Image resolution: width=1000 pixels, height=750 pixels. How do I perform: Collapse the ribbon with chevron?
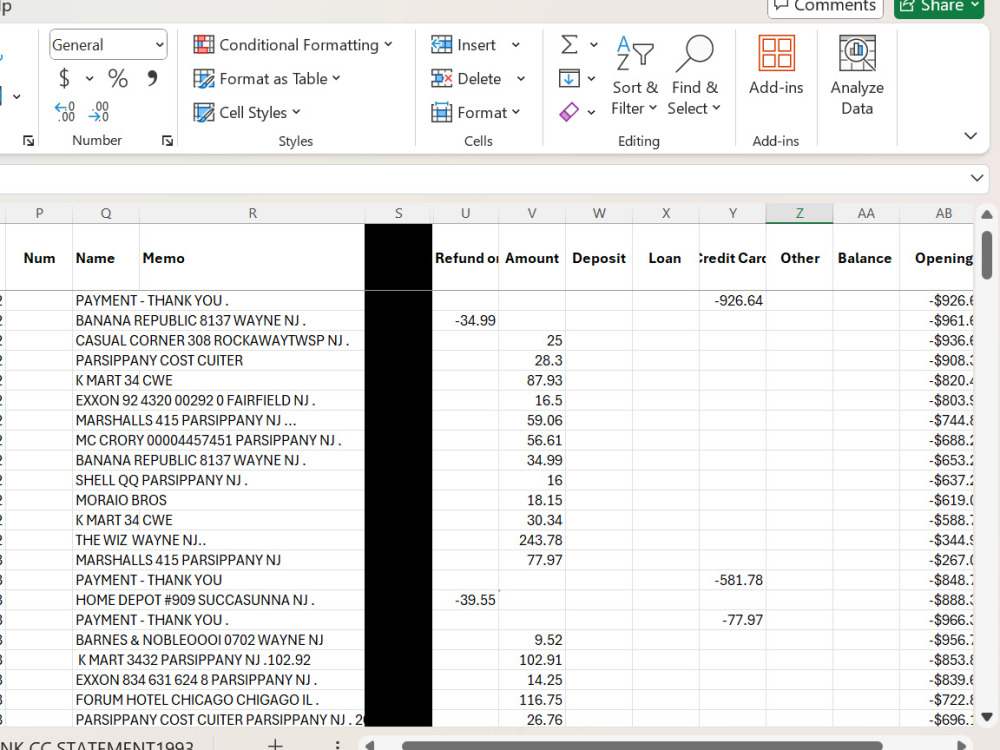point(971,136)
